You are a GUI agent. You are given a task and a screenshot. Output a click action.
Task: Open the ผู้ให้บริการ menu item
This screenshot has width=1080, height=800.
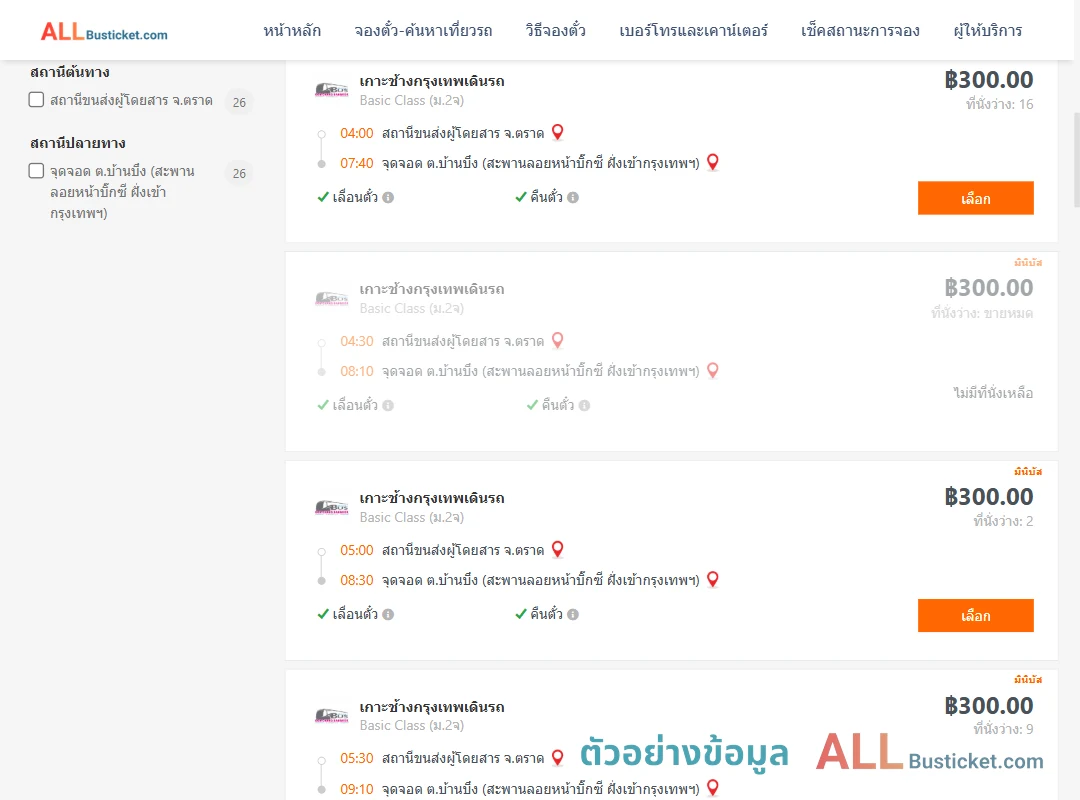coord(987,31)
